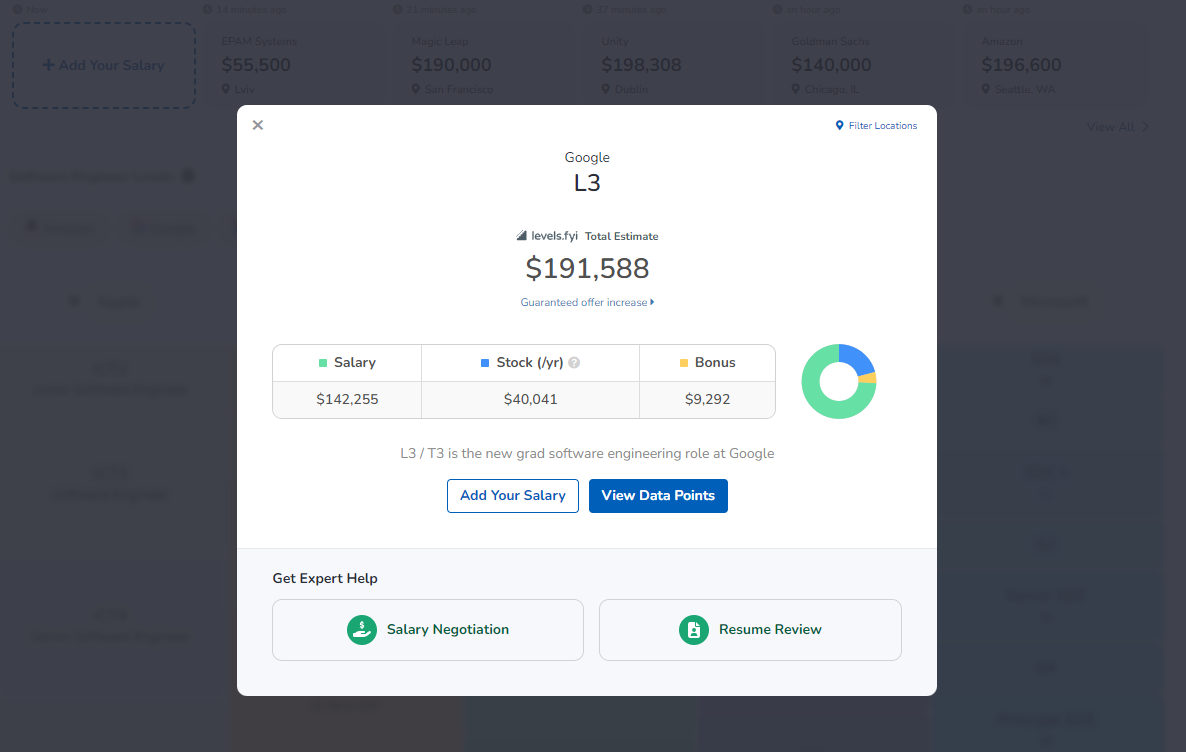Click the L3 / T3 new grad description text
The width and height of the screenshot is (1186, 752).
pyautogui.click(x=587, y=453)
